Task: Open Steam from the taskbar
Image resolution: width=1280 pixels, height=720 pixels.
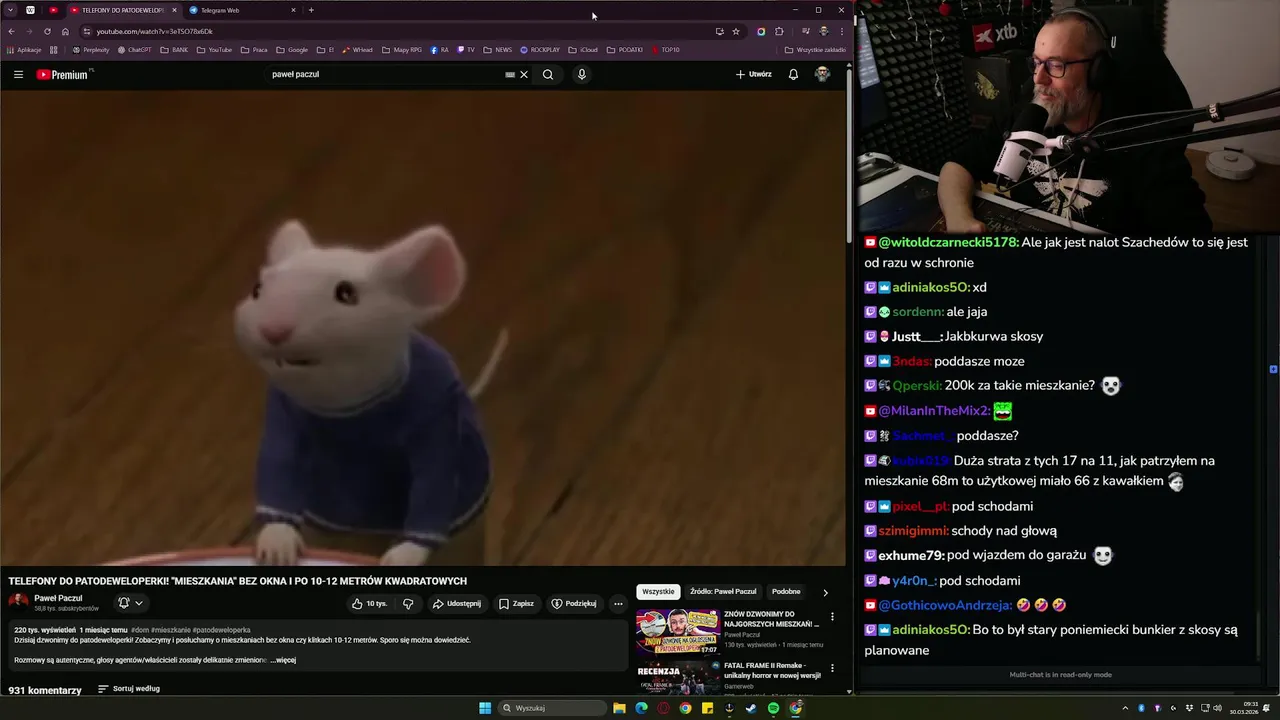Action: pyautogui.click(x=751, y=708)
